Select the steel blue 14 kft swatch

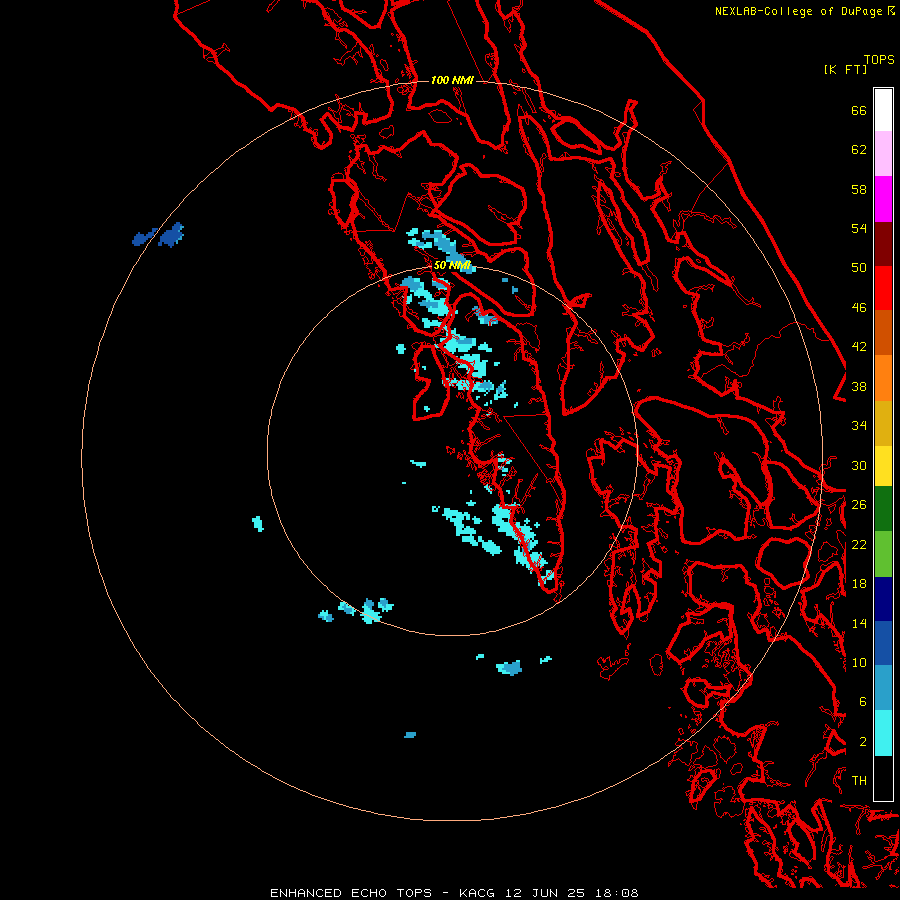(883, 688)
